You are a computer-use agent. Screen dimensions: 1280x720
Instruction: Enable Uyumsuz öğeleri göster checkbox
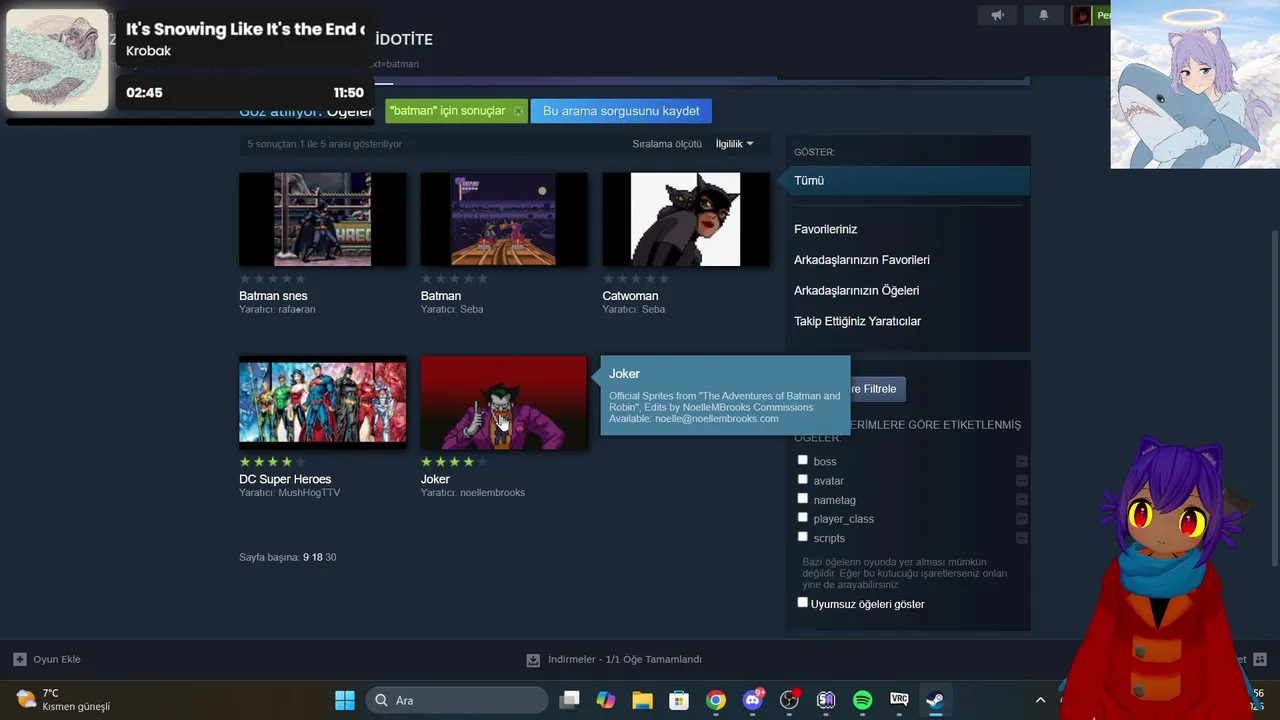pos(802,602)
